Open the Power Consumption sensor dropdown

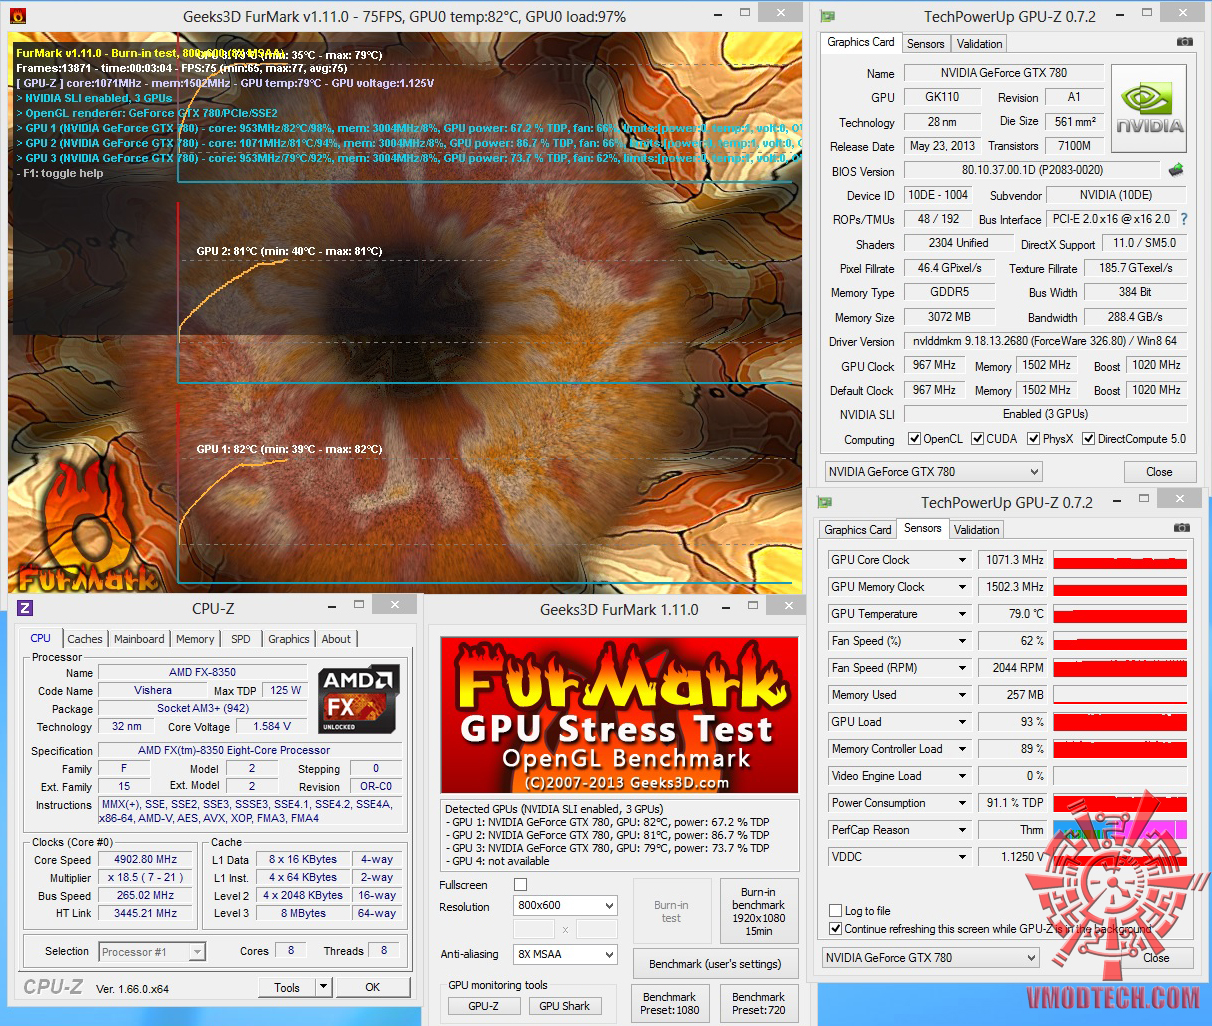pyautogui.click(x=962, y=803)
